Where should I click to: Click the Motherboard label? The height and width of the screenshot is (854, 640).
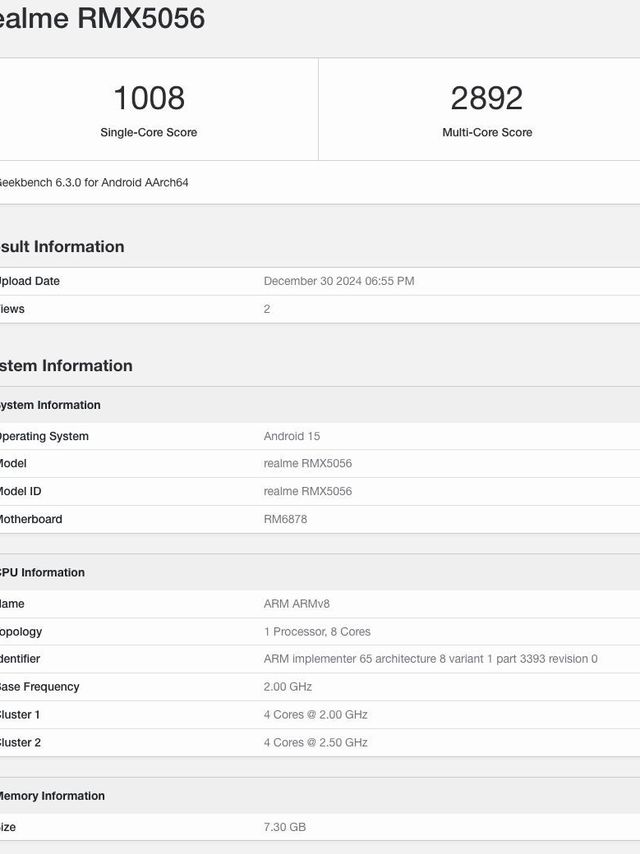pyautogui.click(x=31, y=519)
